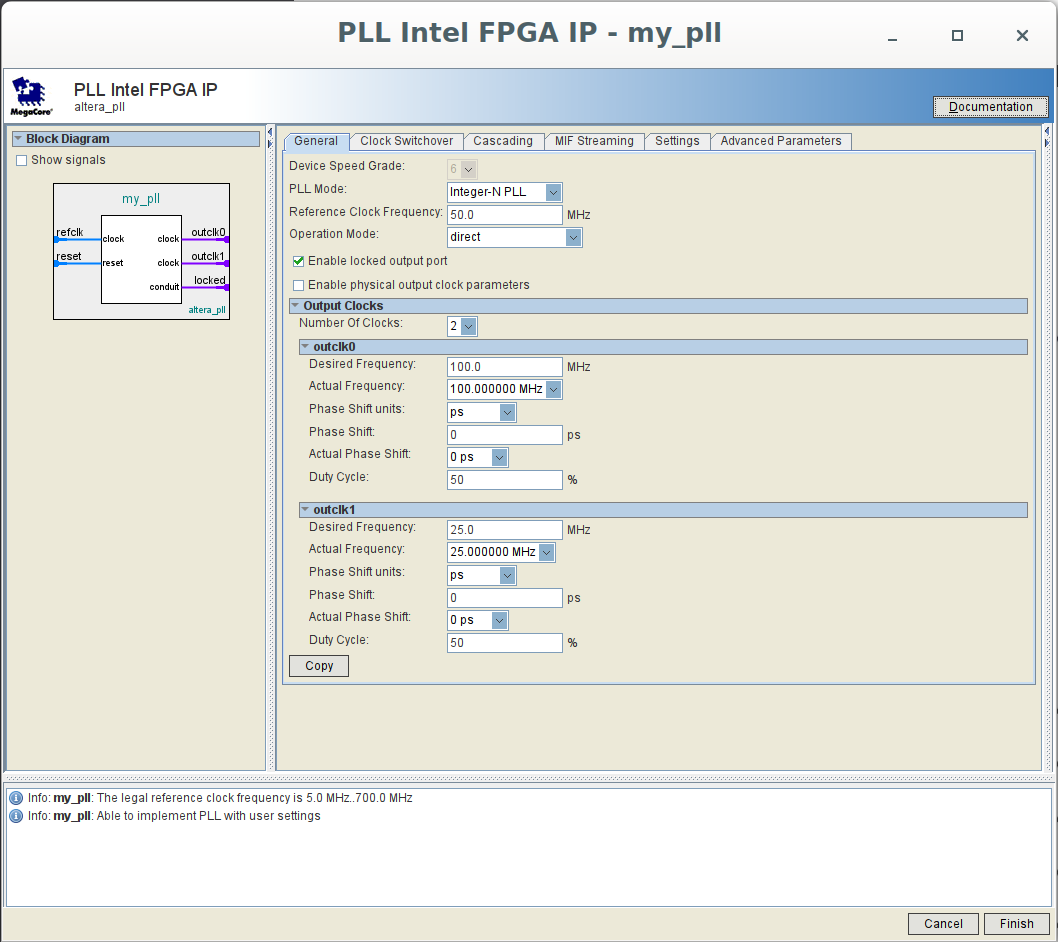Check Enable physical output clock parameters

coord(298,285)
